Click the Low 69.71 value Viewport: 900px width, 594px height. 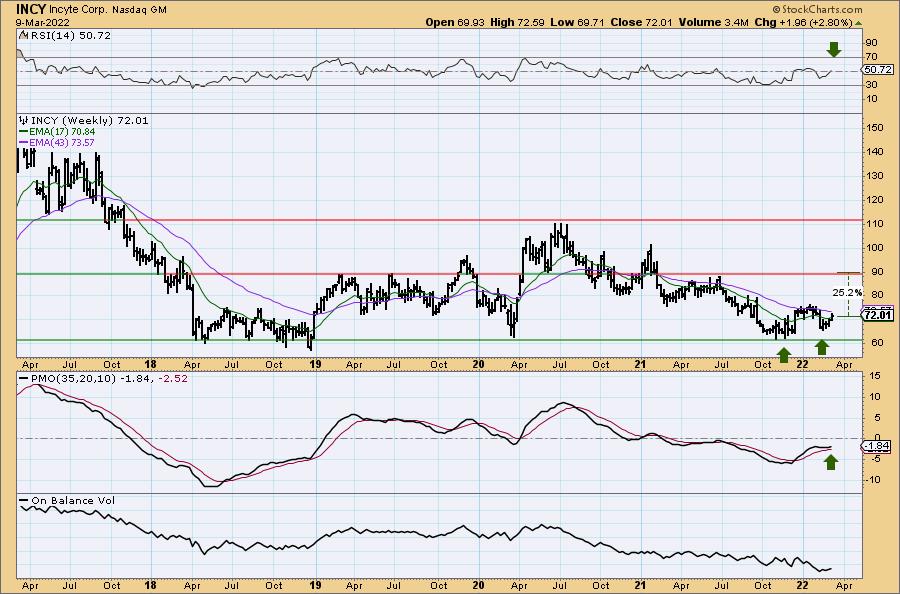click(577, 22)
